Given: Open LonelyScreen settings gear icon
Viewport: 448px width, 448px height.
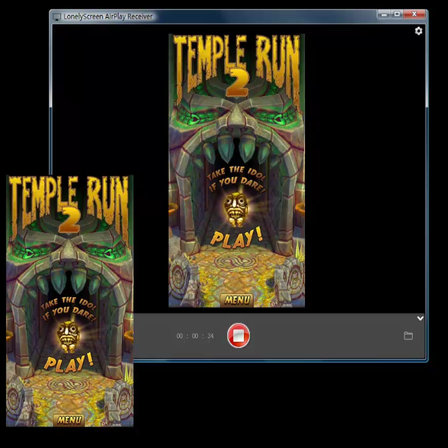Looking at the screenshot, I should point(418,31).
